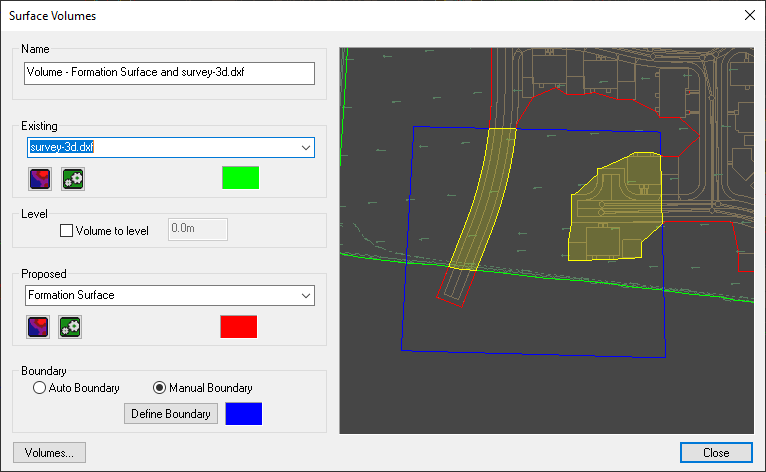Expand the Existing surface dropdown
766x472 pixels.
(305, 148)
